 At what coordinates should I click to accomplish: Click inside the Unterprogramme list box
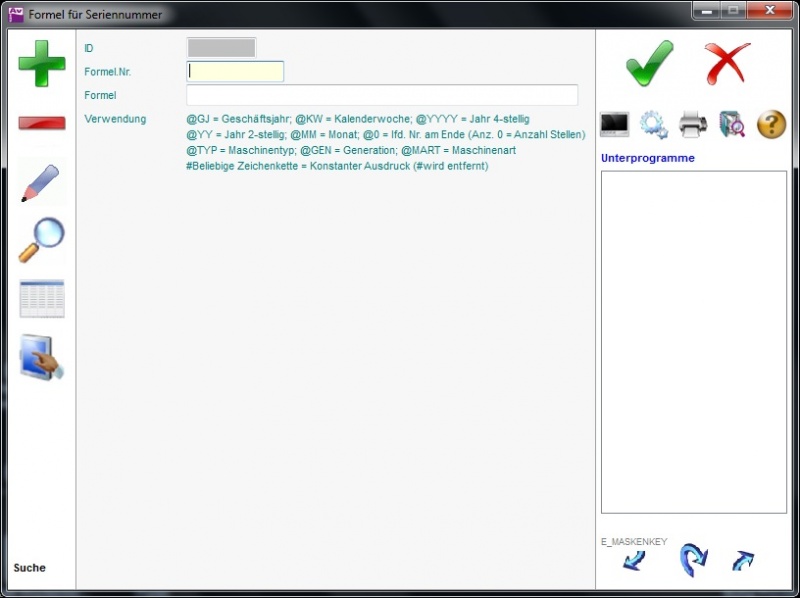[693, 340]
